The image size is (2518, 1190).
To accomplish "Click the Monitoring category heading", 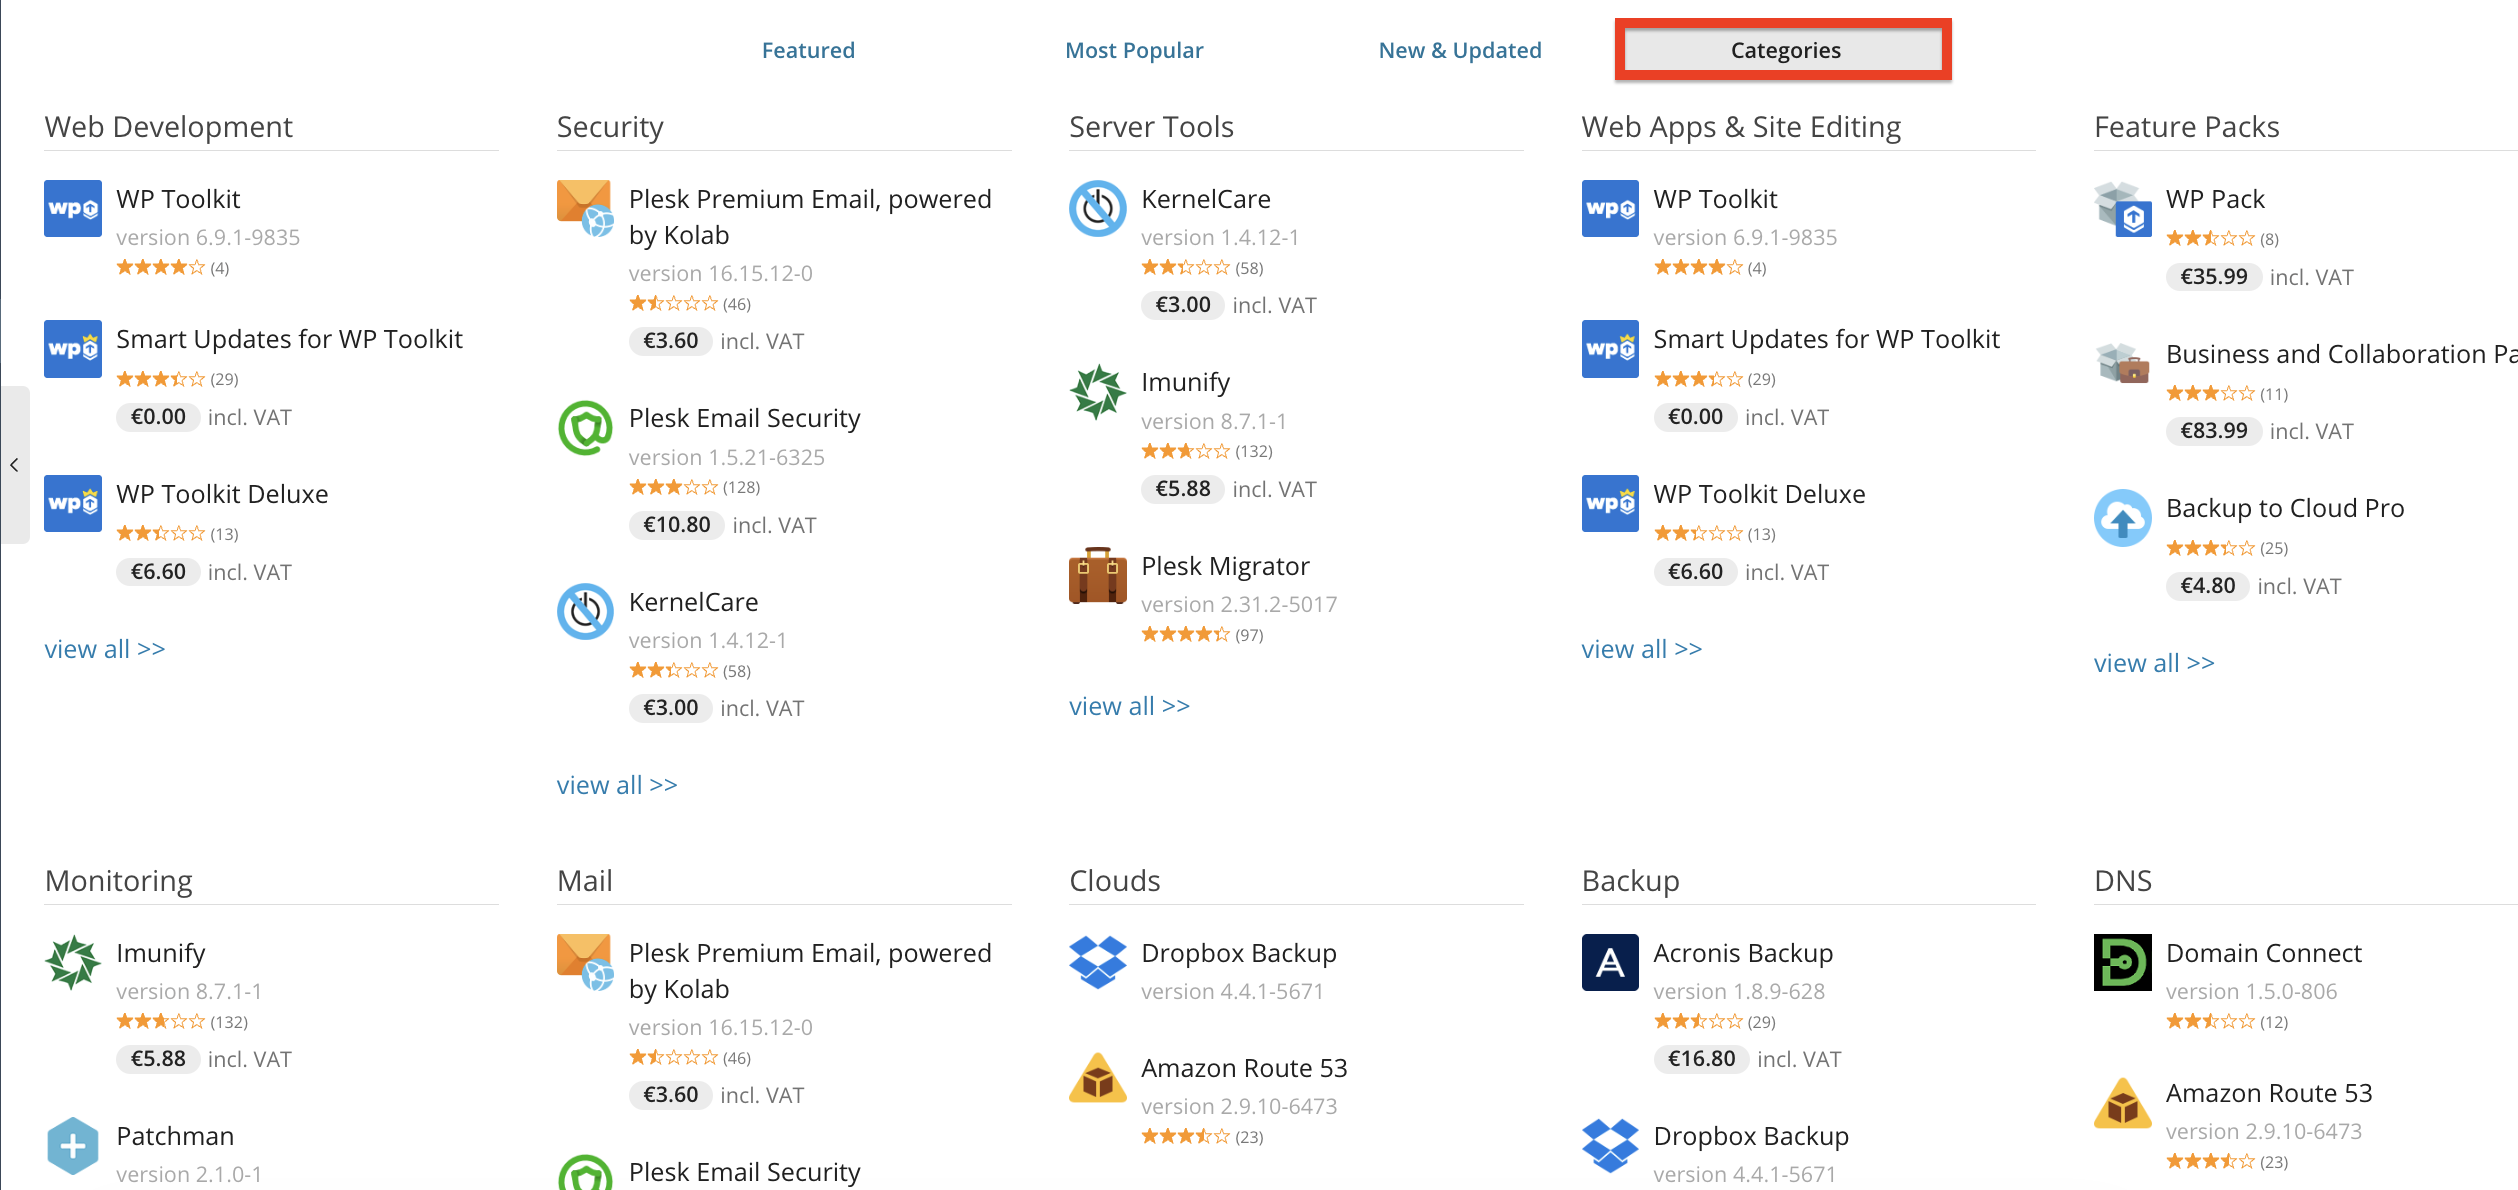I will pyautogui.click(x=118, y=881).
